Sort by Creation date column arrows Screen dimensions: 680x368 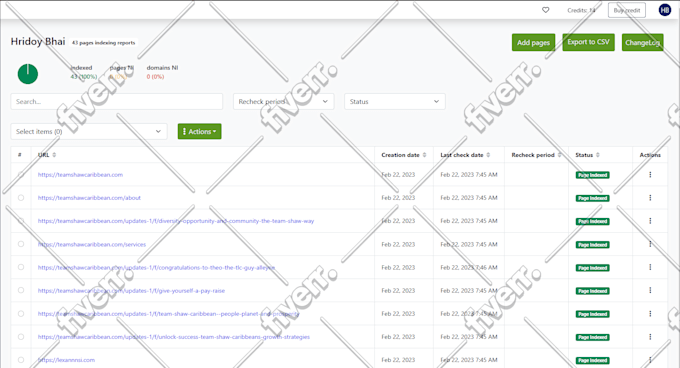click(425, 155)
